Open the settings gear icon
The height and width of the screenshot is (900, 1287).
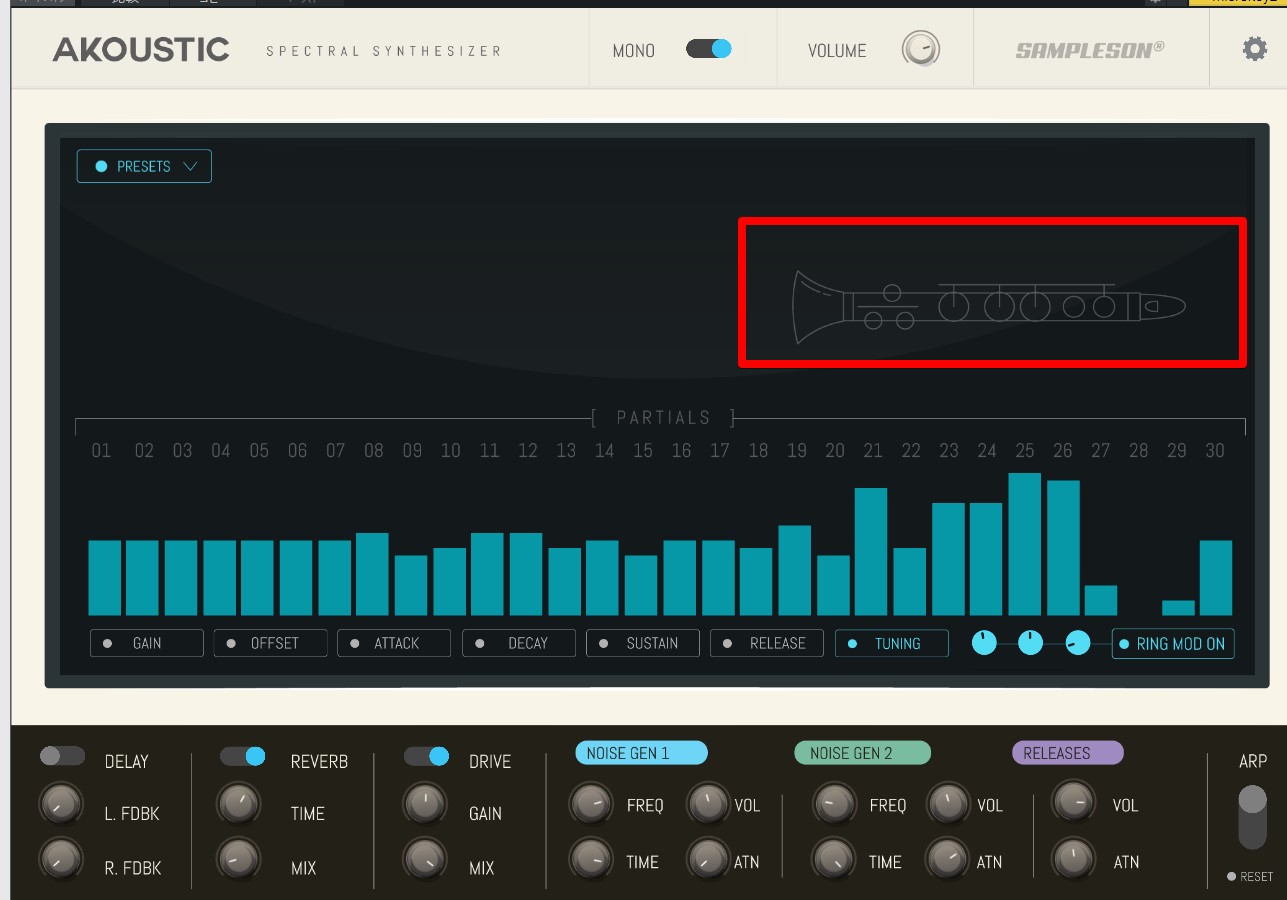click(x=1254, y=48)
